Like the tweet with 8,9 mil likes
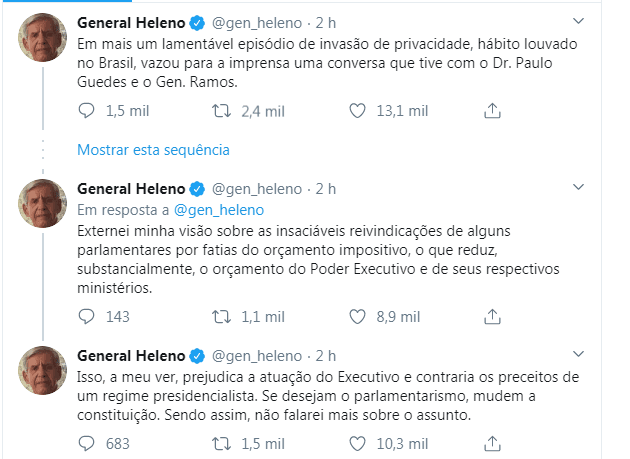The width and height of the screenshot is (630, 459). point(360,317)
